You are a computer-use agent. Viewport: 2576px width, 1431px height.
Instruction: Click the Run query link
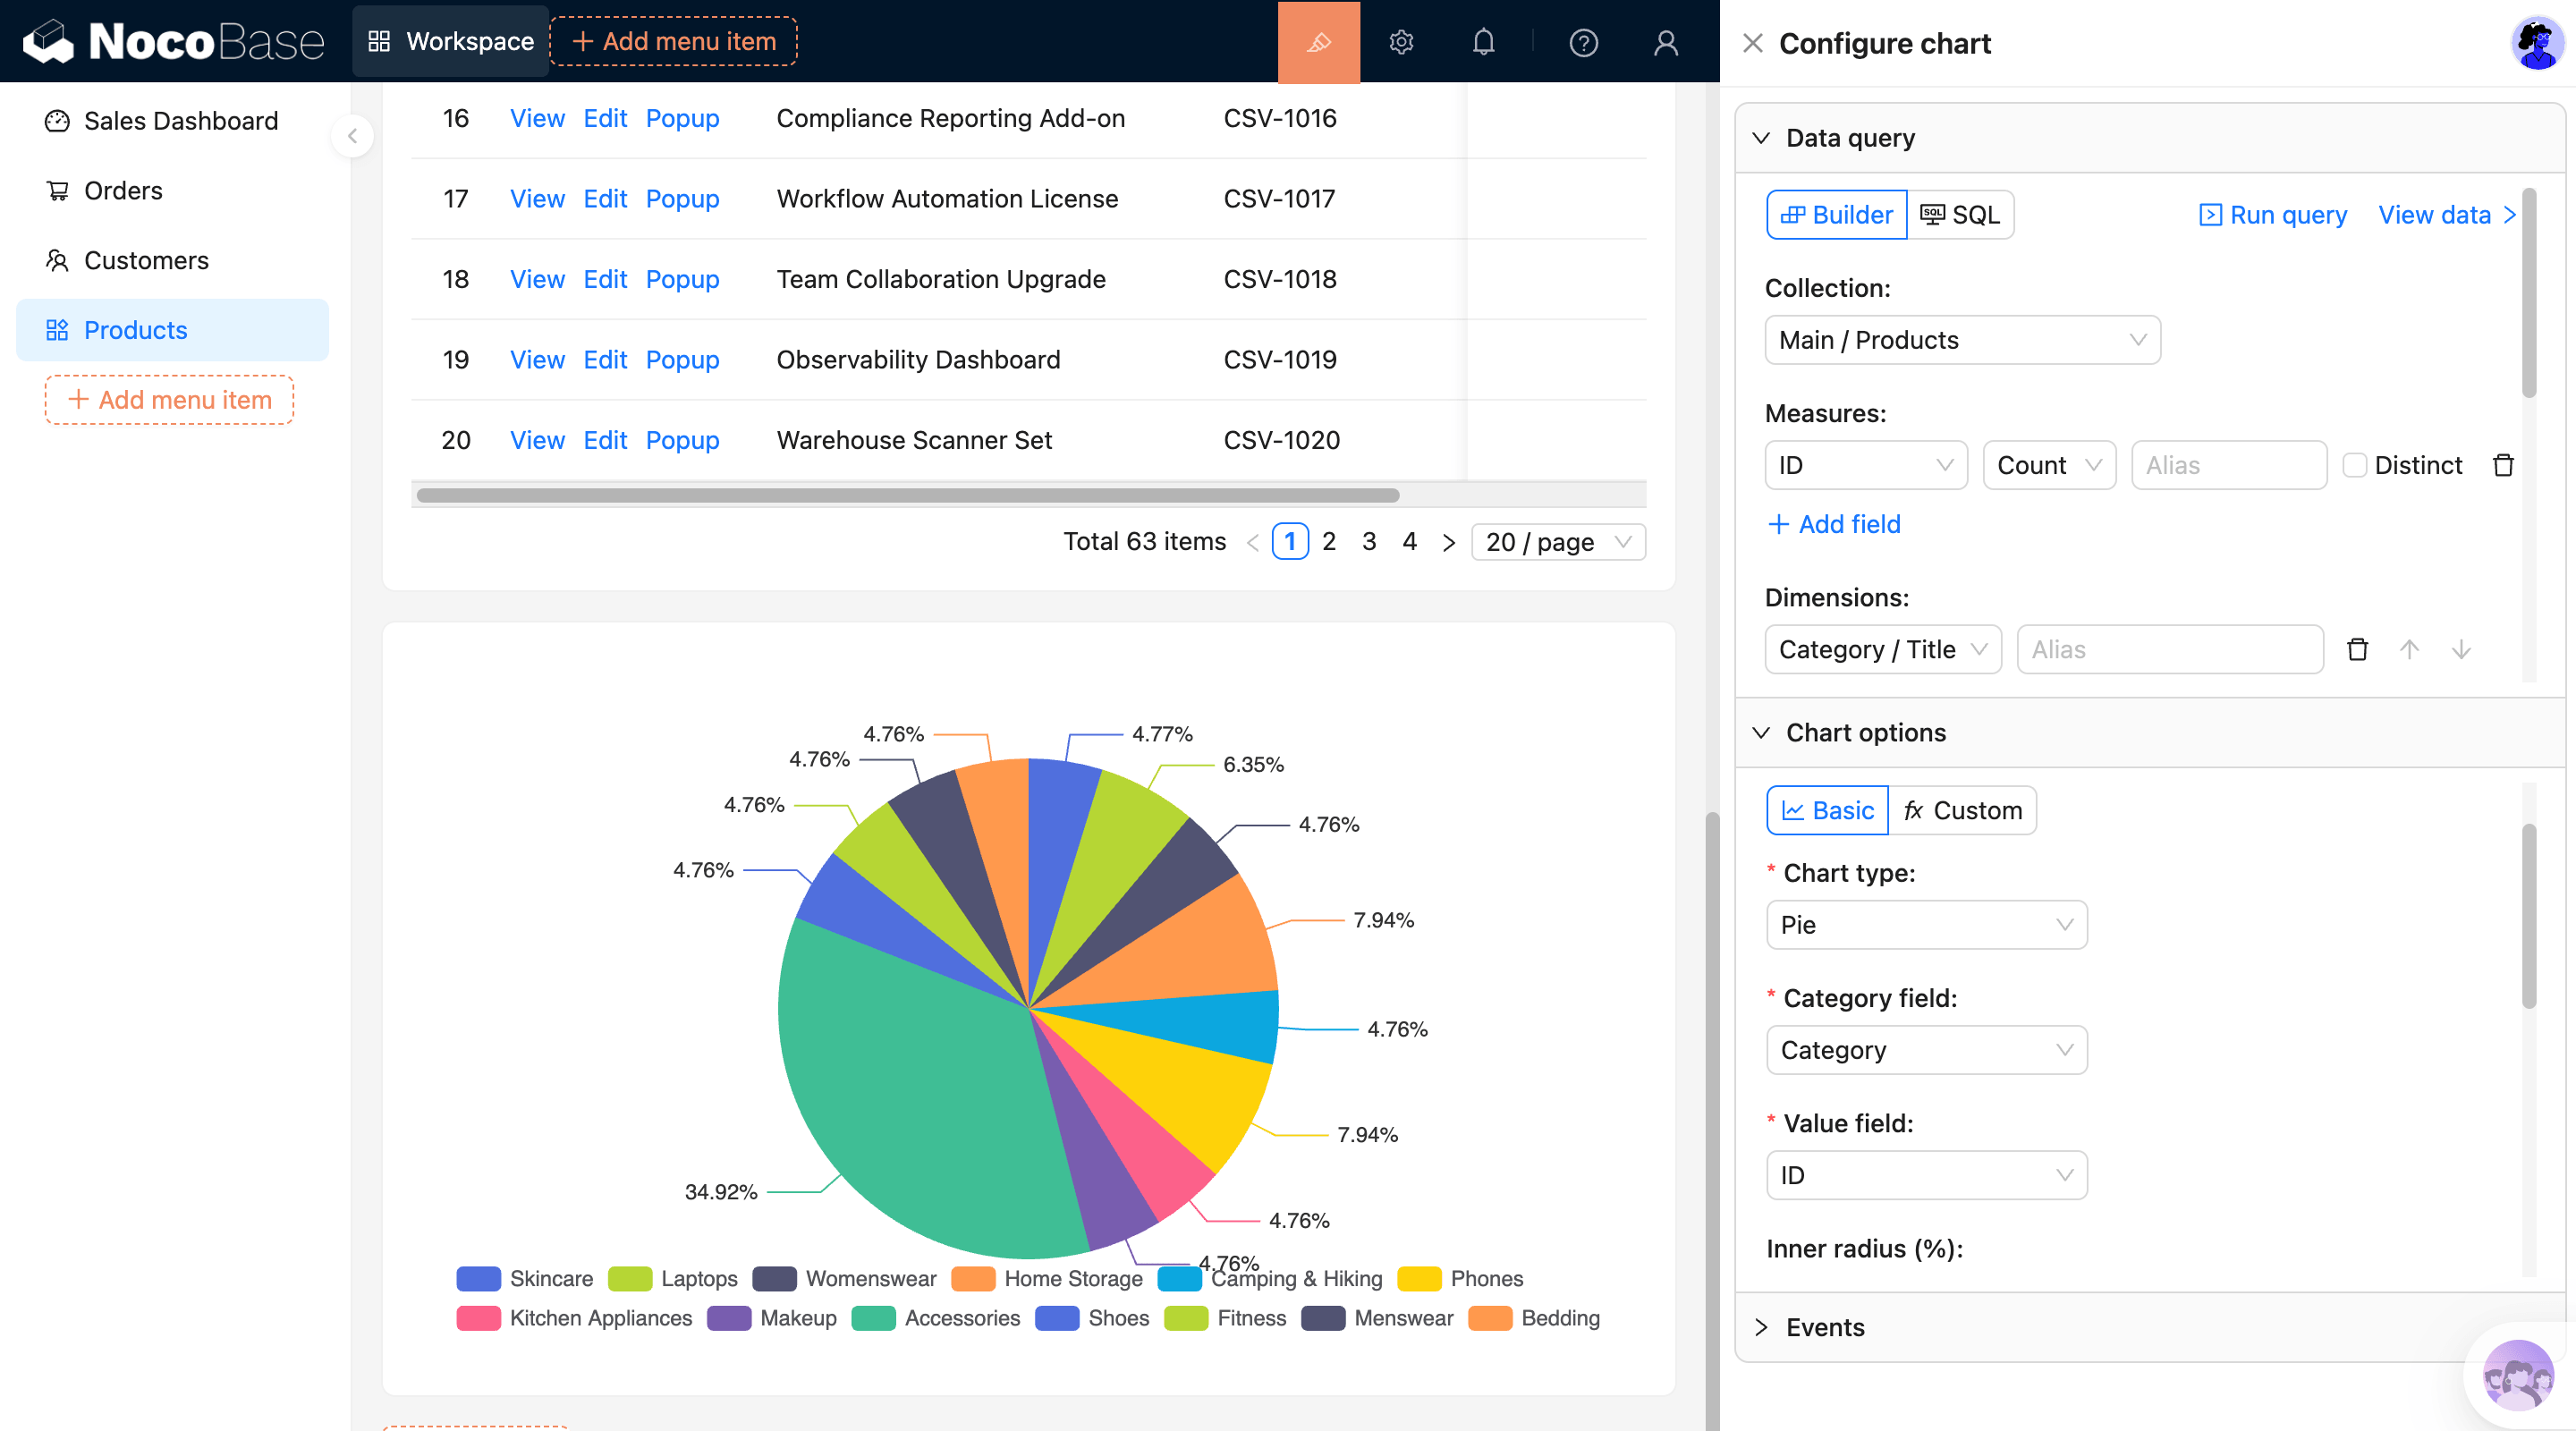(2273, 215)
